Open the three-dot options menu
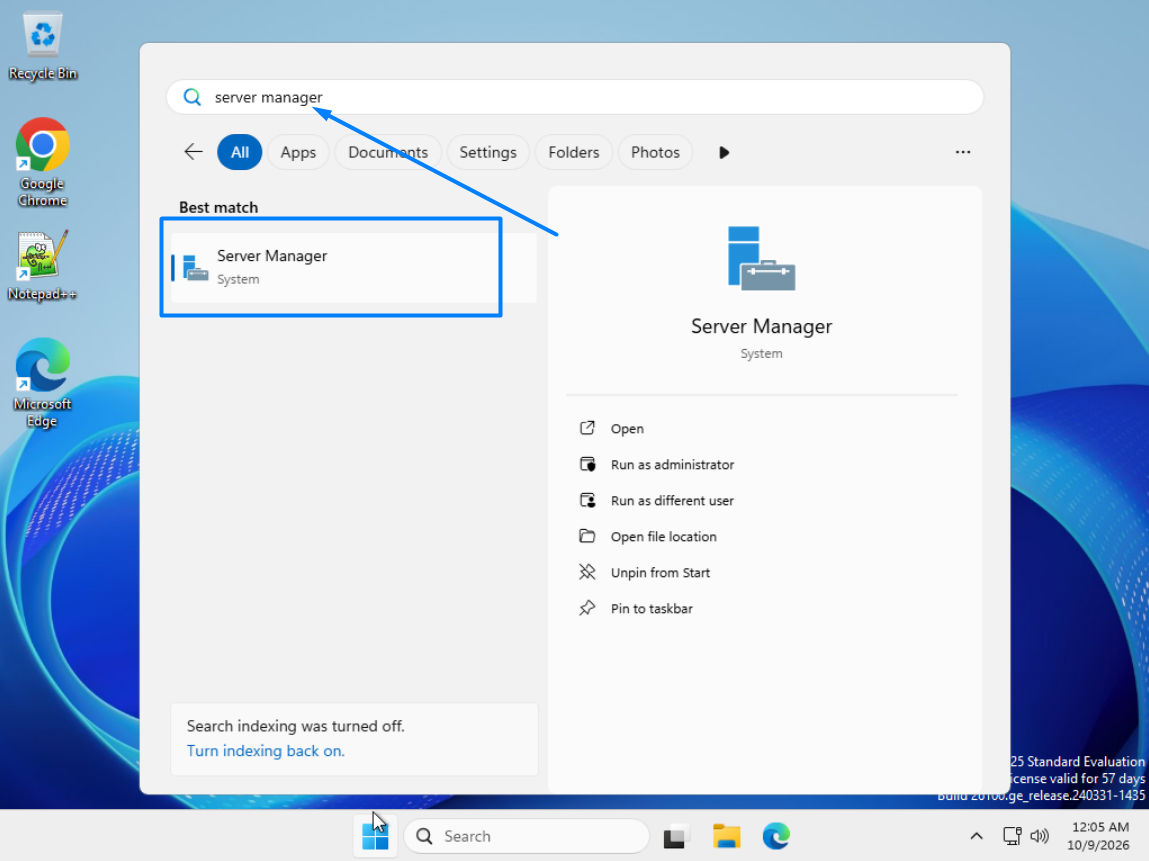 coord(963,152)
